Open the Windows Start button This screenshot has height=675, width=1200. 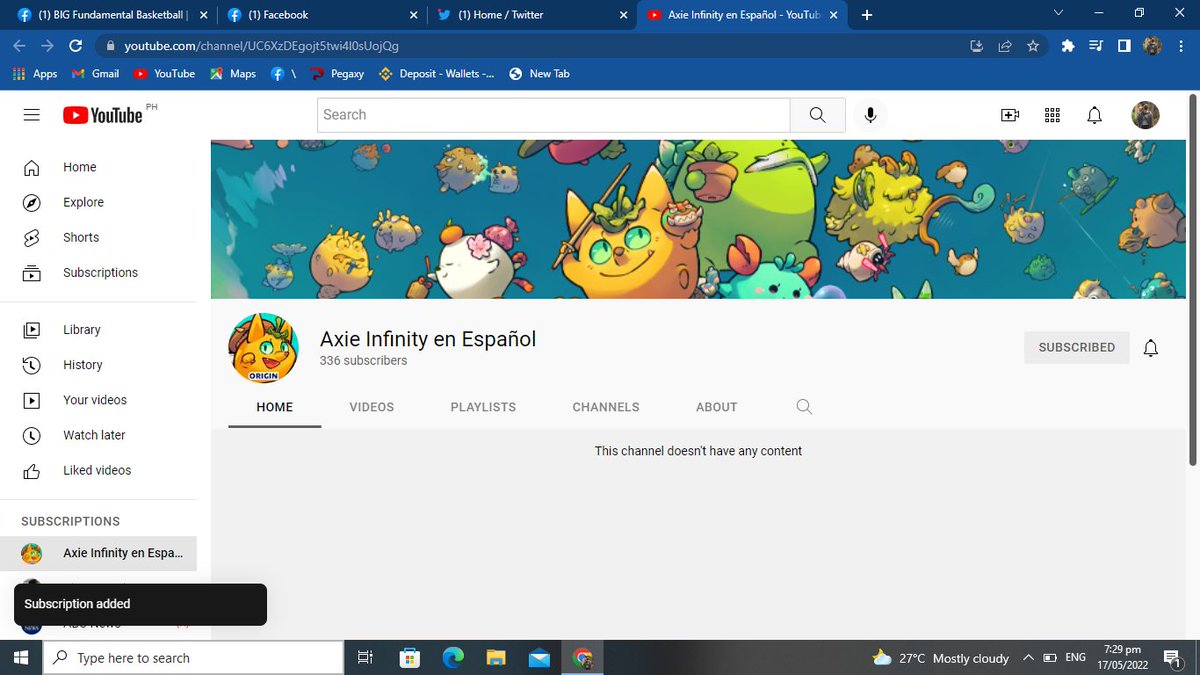(22, 658)
